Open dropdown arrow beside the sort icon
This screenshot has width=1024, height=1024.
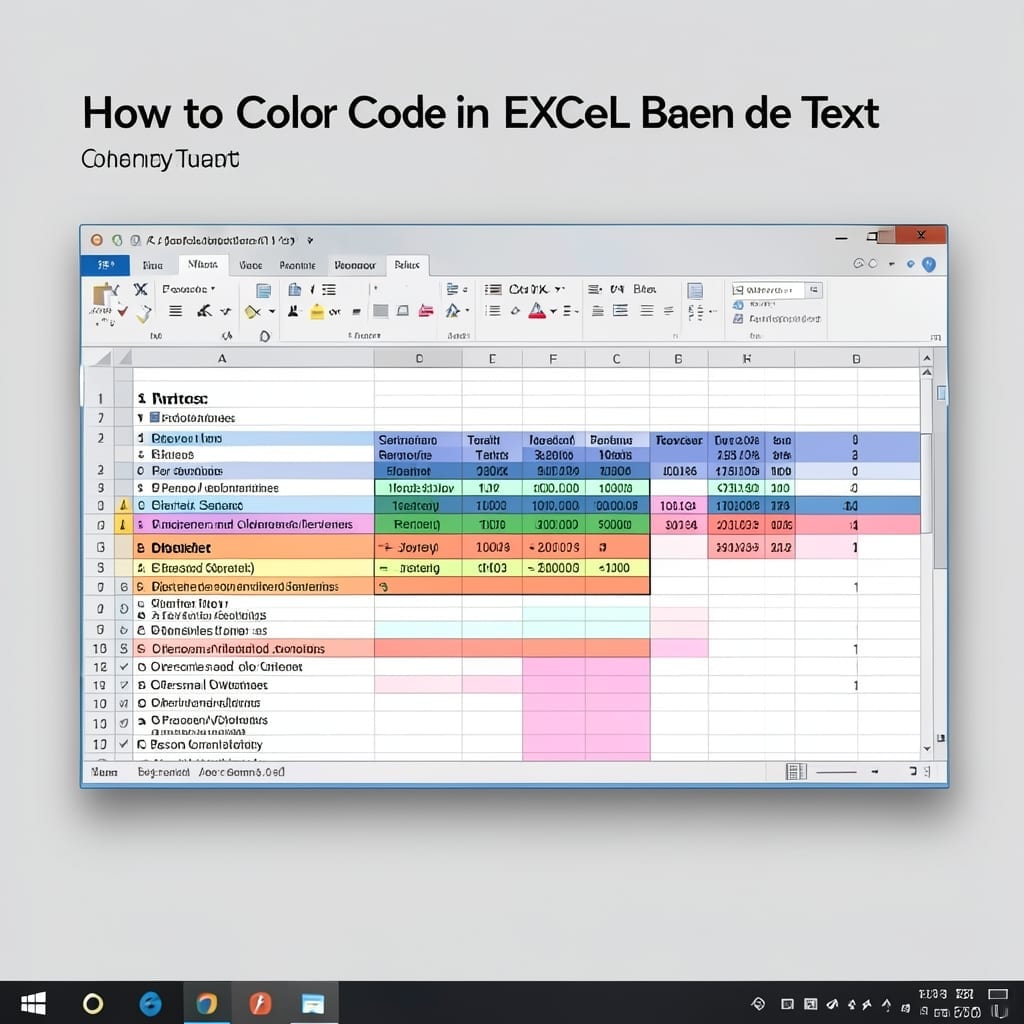[467, 311]
